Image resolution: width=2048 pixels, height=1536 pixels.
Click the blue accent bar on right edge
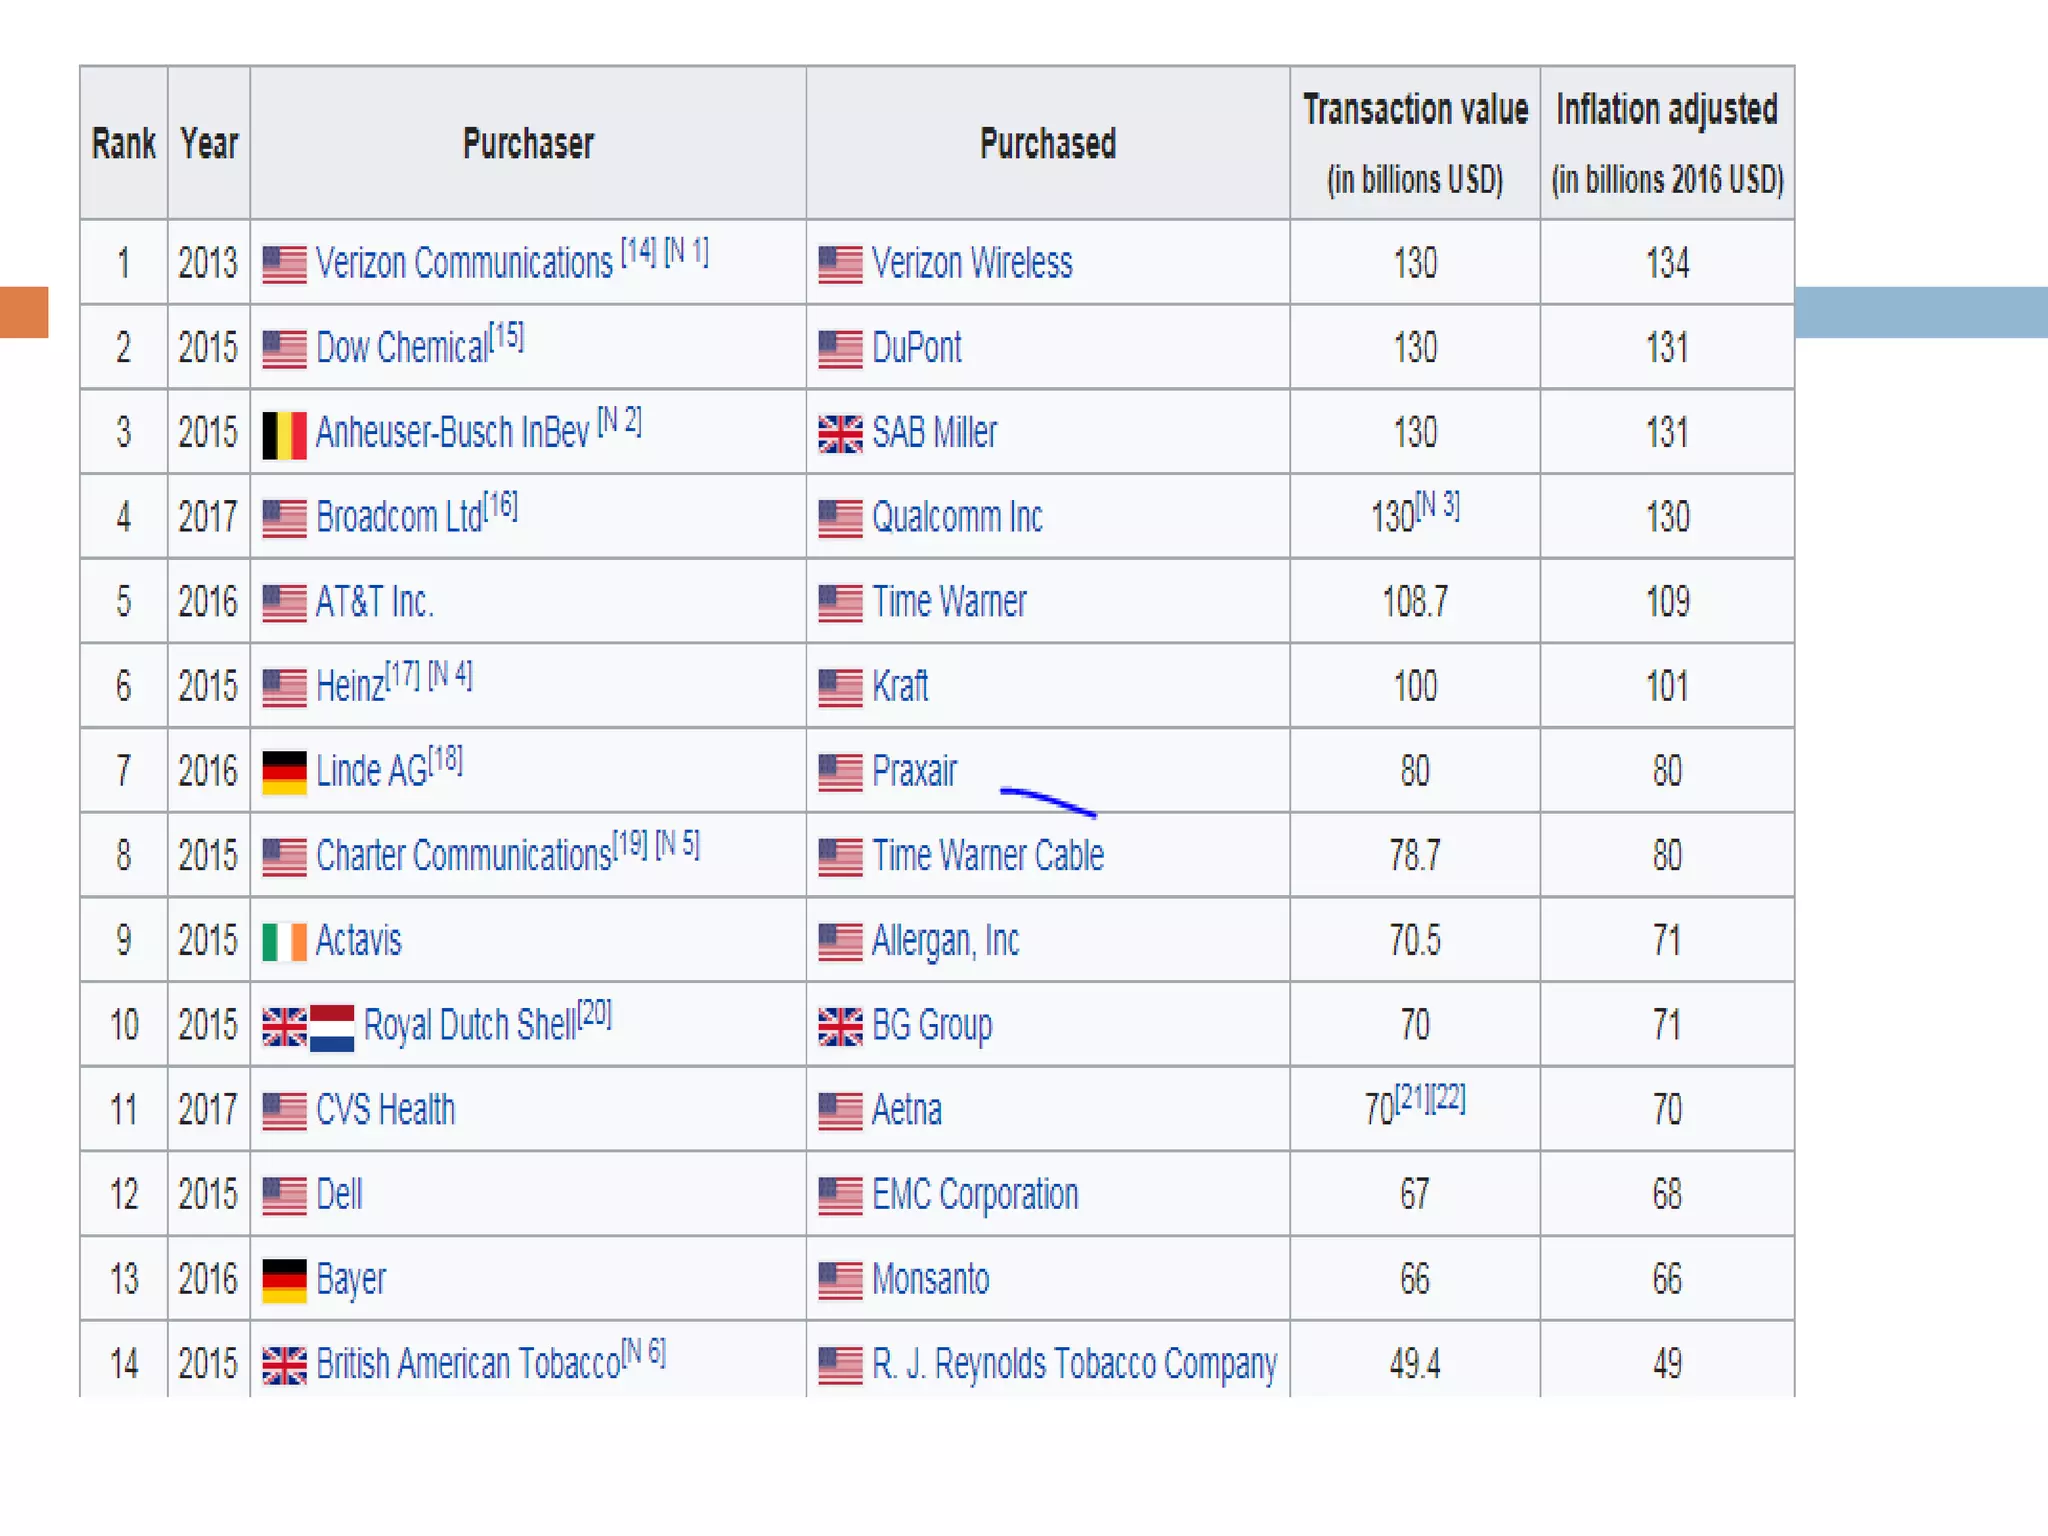[1920, 312]
